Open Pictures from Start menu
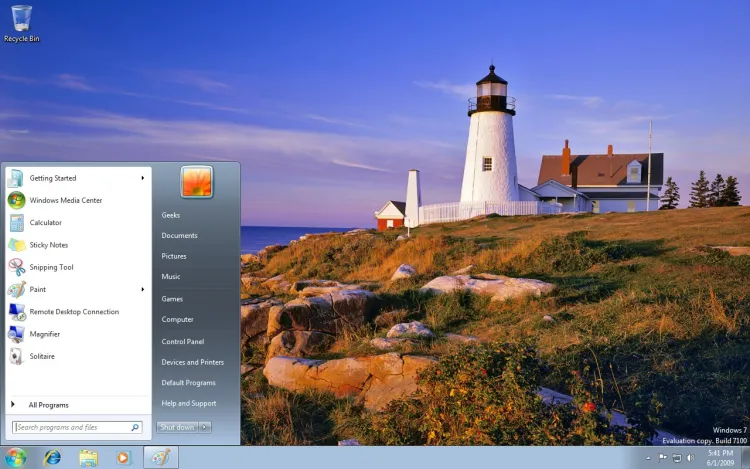 click(174, 256)
